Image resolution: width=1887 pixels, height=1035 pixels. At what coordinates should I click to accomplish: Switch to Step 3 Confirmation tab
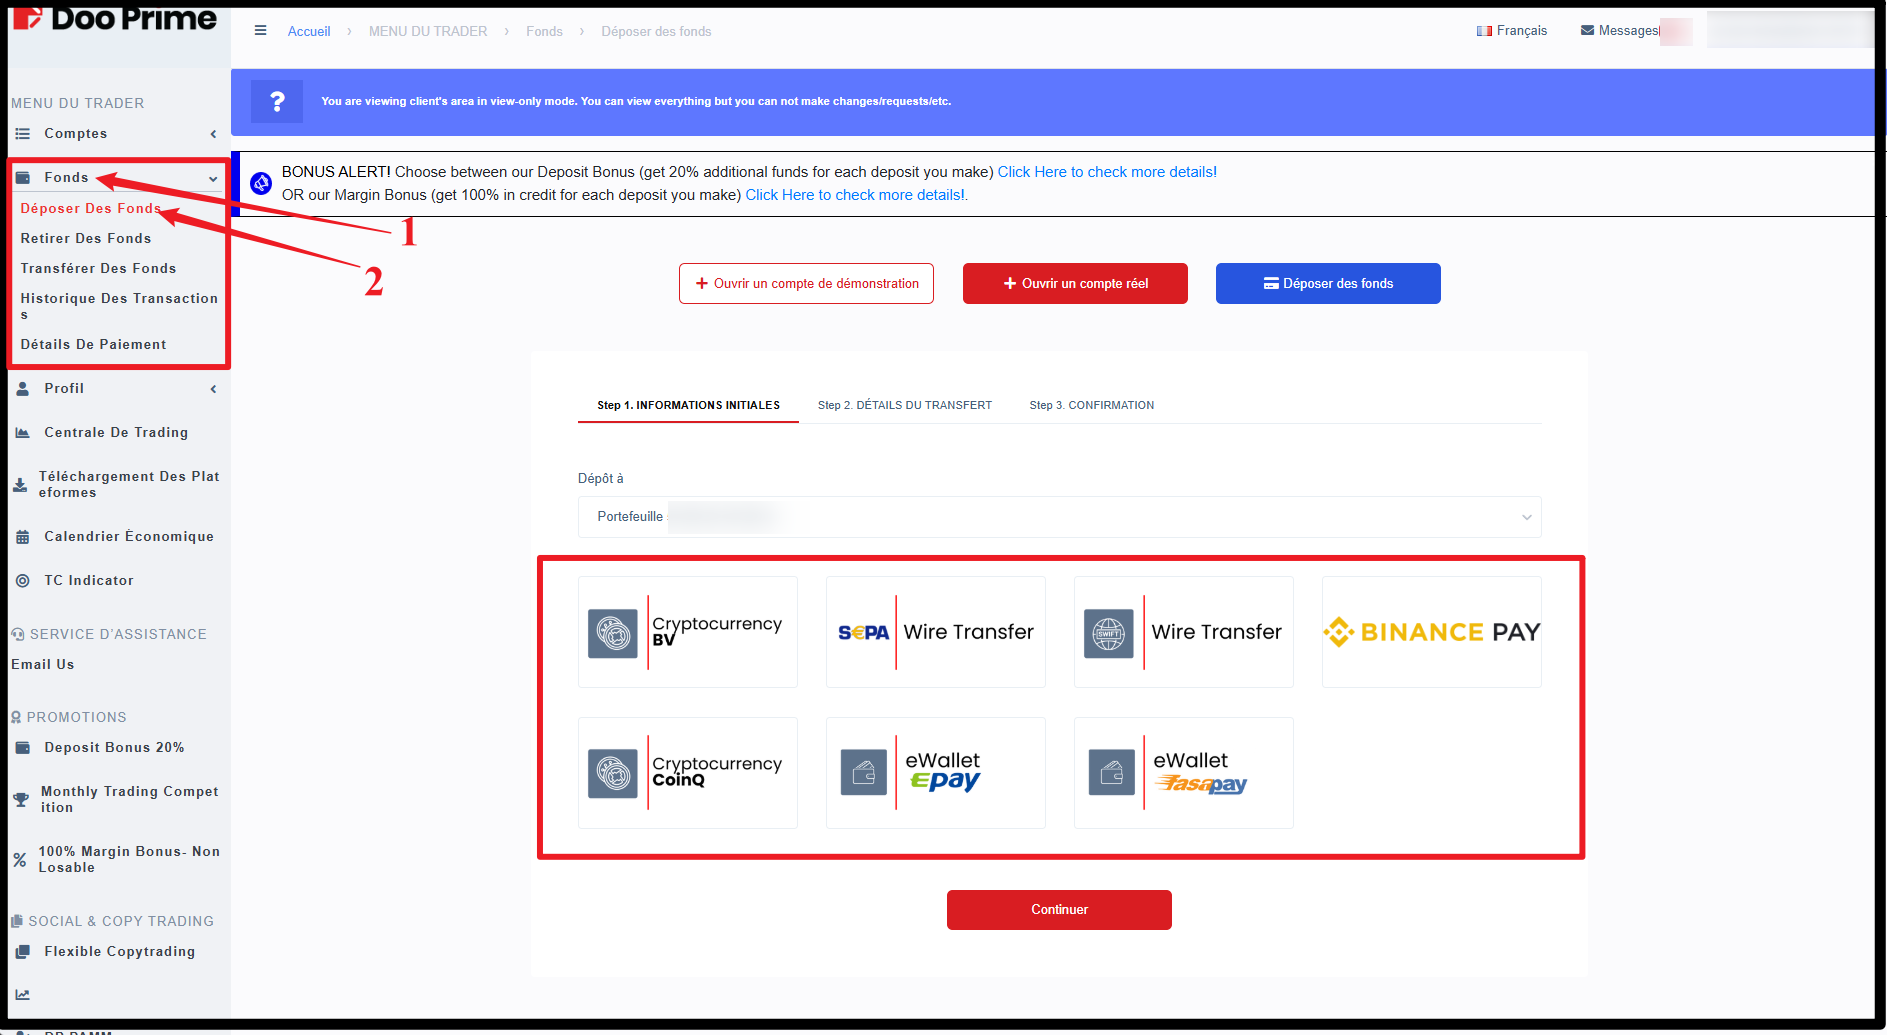(x=1092, y=405)
